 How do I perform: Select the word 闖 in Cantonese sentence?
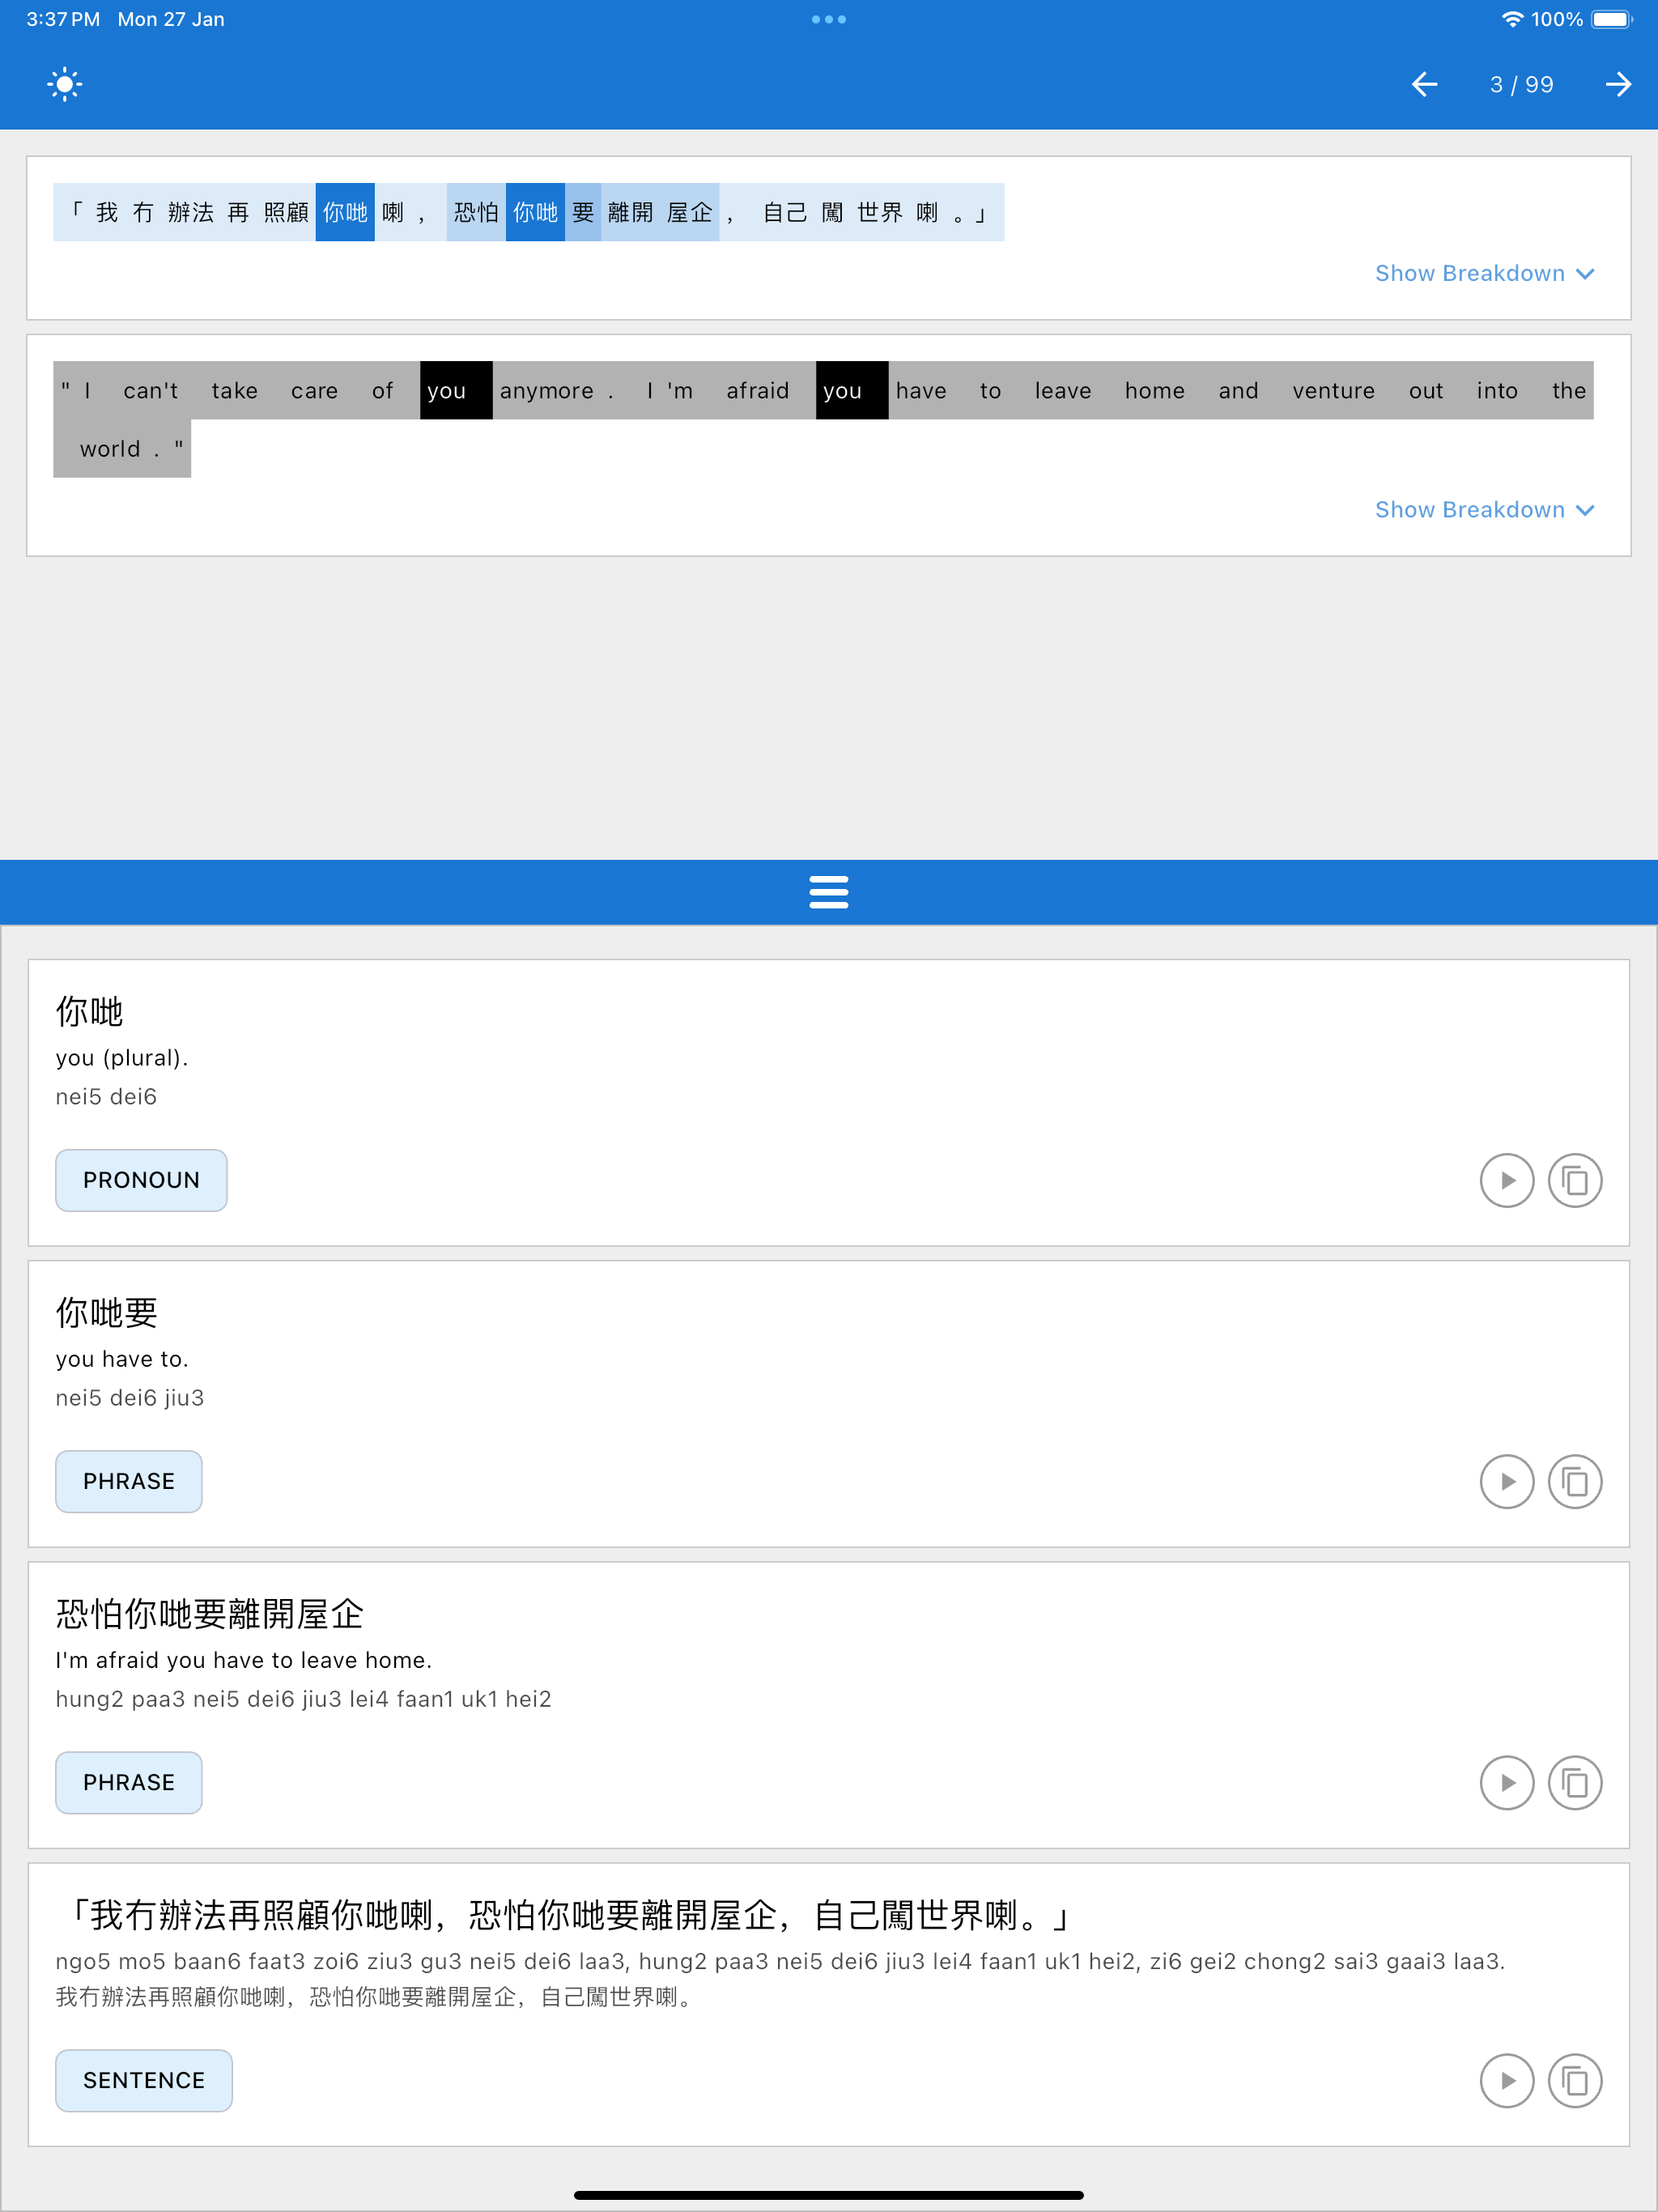pos(832,212)
